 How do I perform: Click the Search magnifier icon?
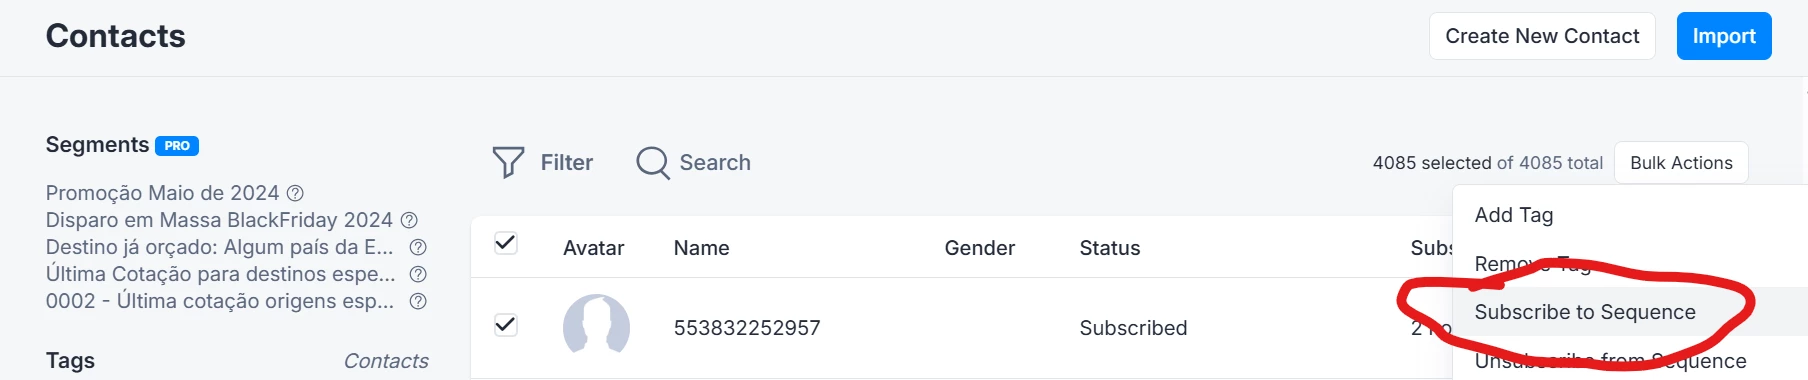click(653, 162)
